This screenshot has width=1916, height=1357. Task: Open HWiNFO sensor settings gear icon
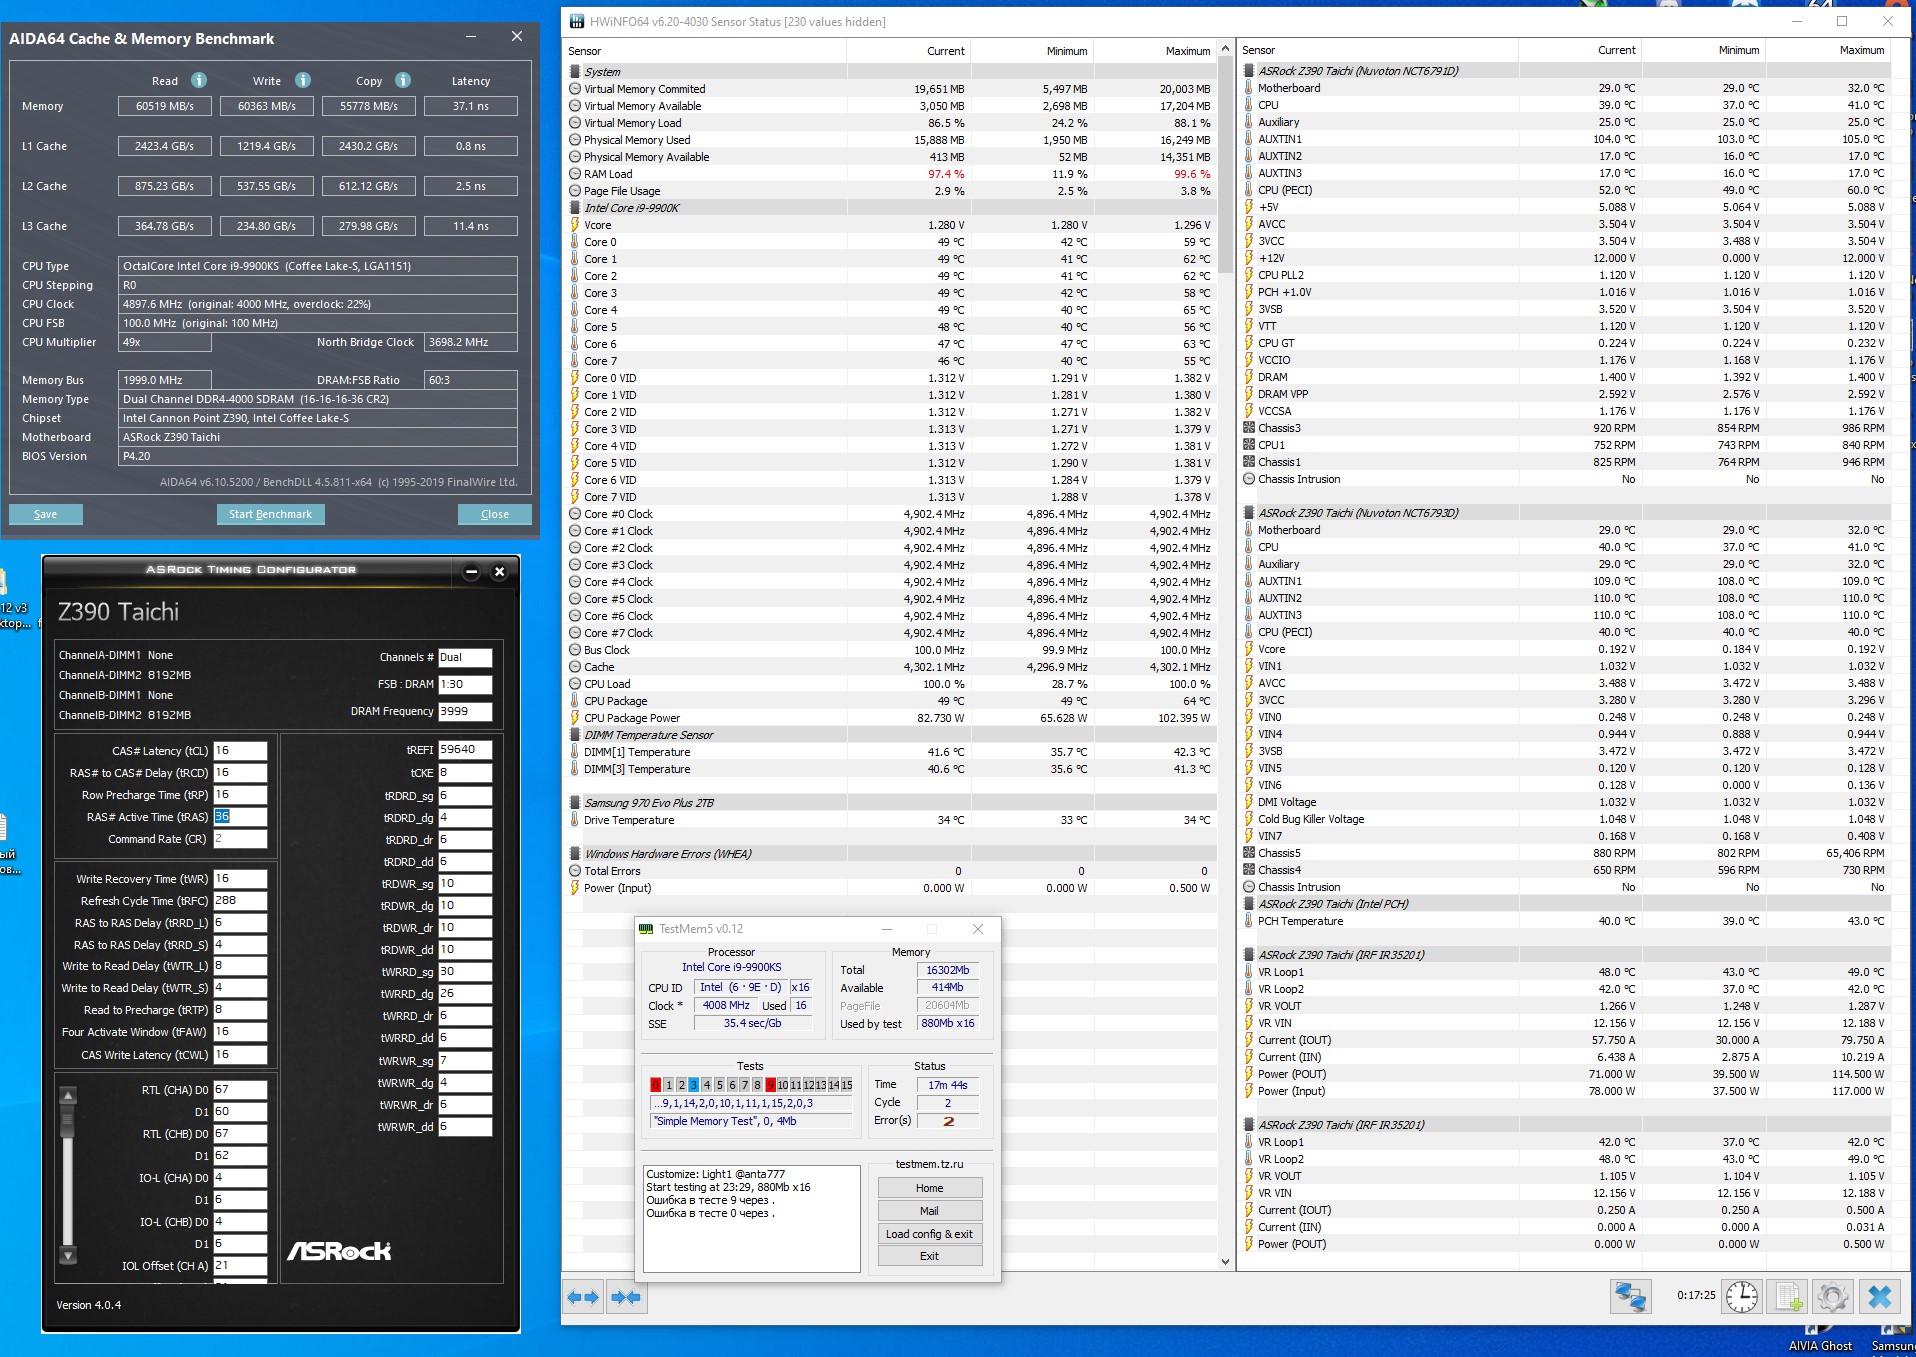coord(1833,1297)
